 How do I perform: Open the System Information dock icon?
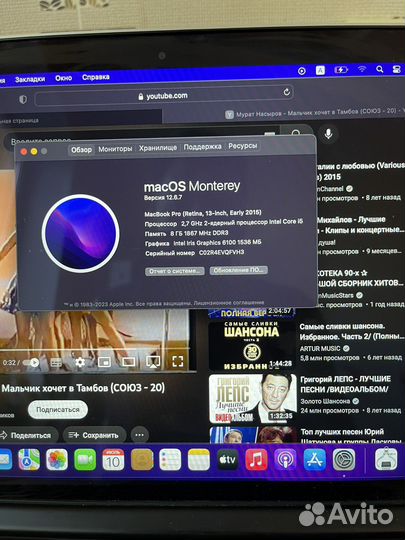tap(386, 459)
